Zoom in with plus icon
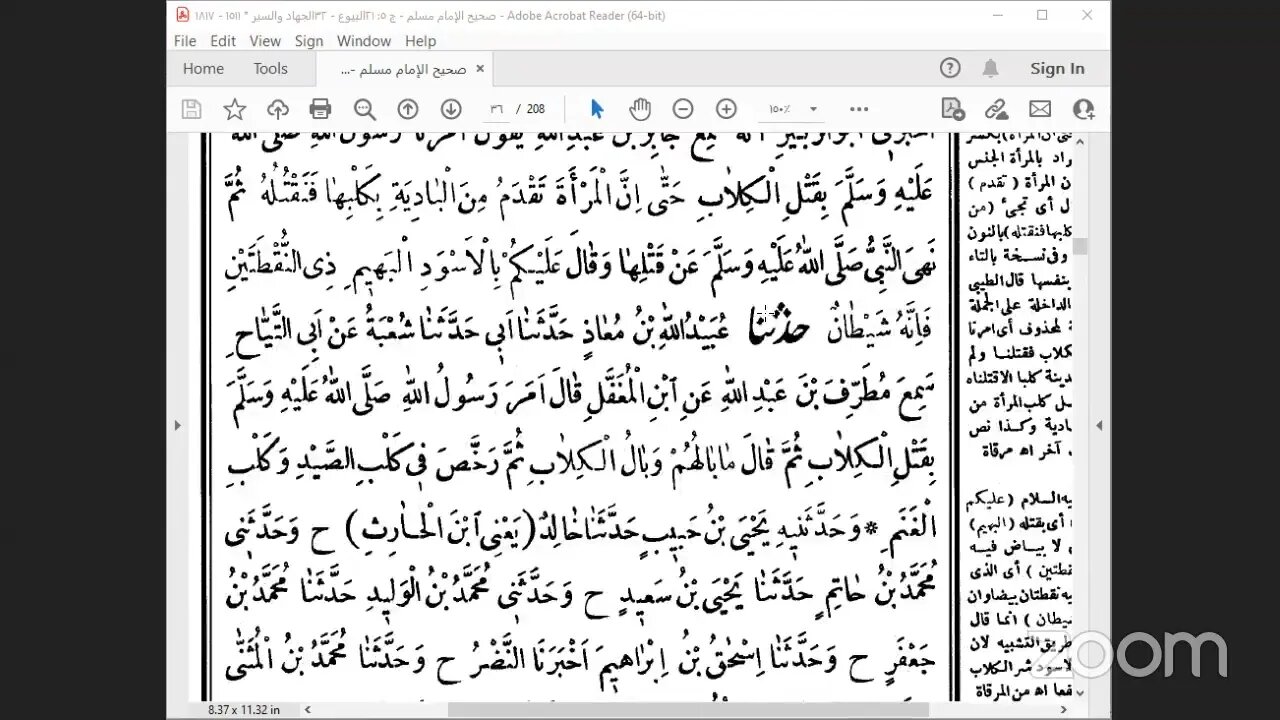This screenshot has width=1280, height=720. pos(726,109)
